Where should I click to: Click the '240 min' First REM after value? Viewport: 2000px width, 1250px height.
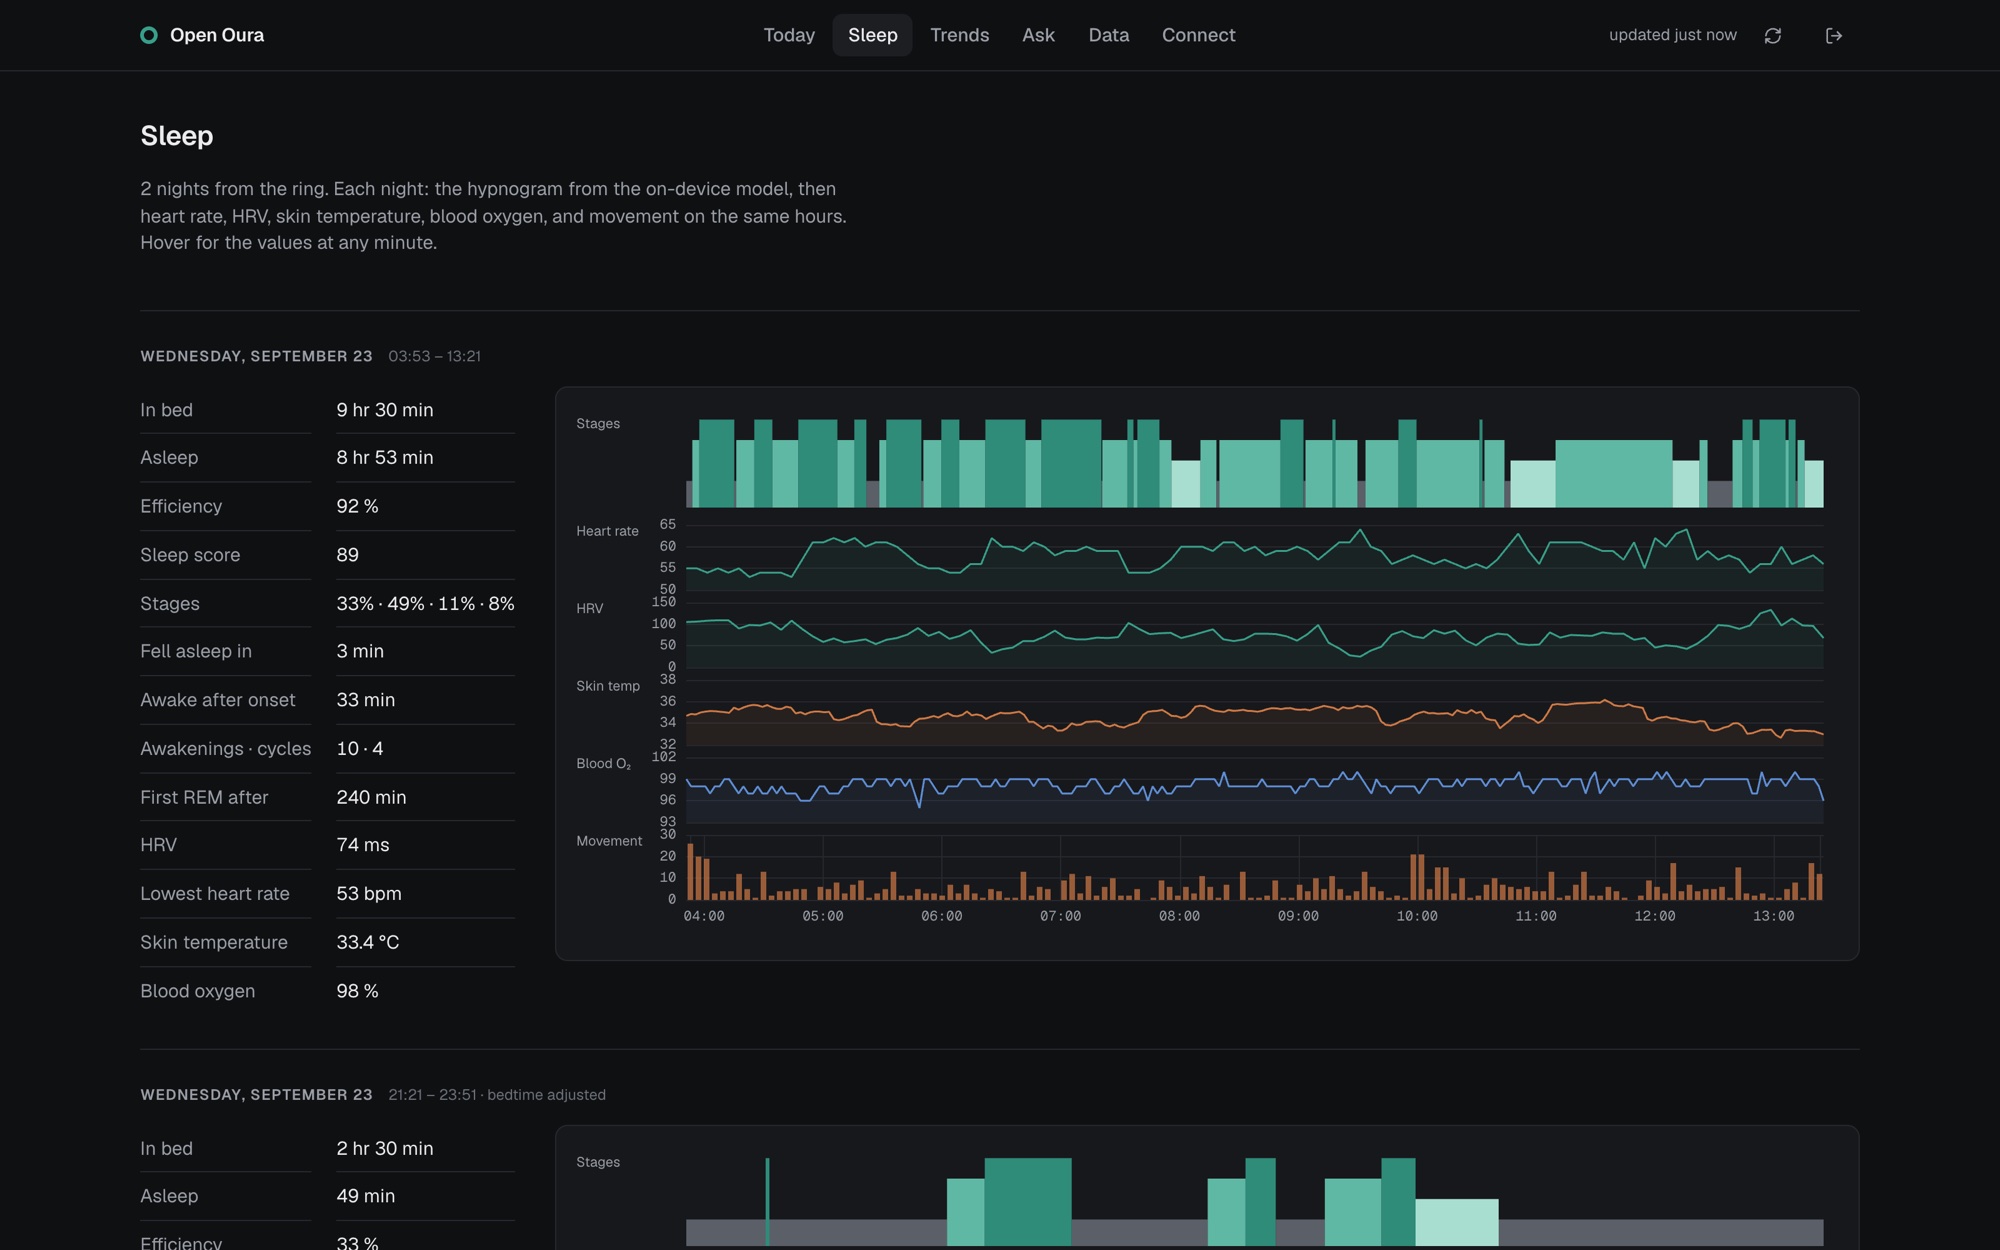[371, 797]
